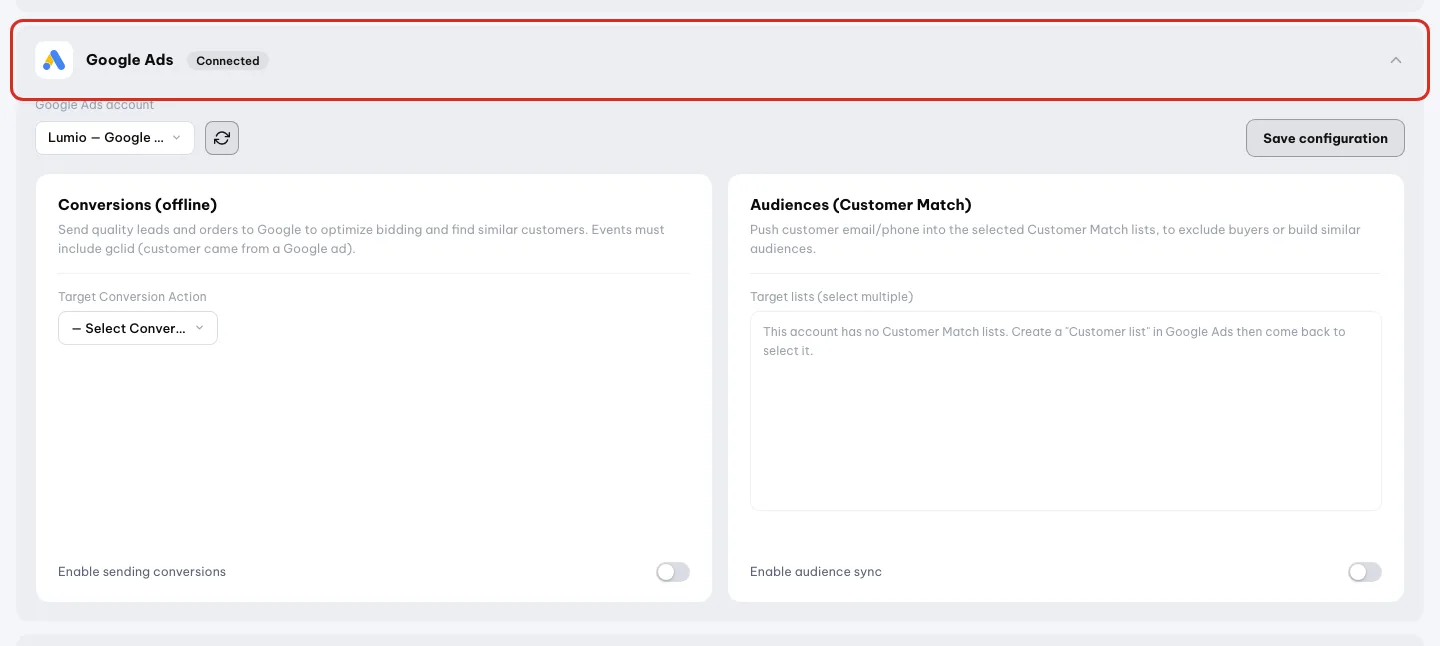Turn on the audience sync toggle
This screenshot has height=646, width=1440.
[x=1365, y=572]
